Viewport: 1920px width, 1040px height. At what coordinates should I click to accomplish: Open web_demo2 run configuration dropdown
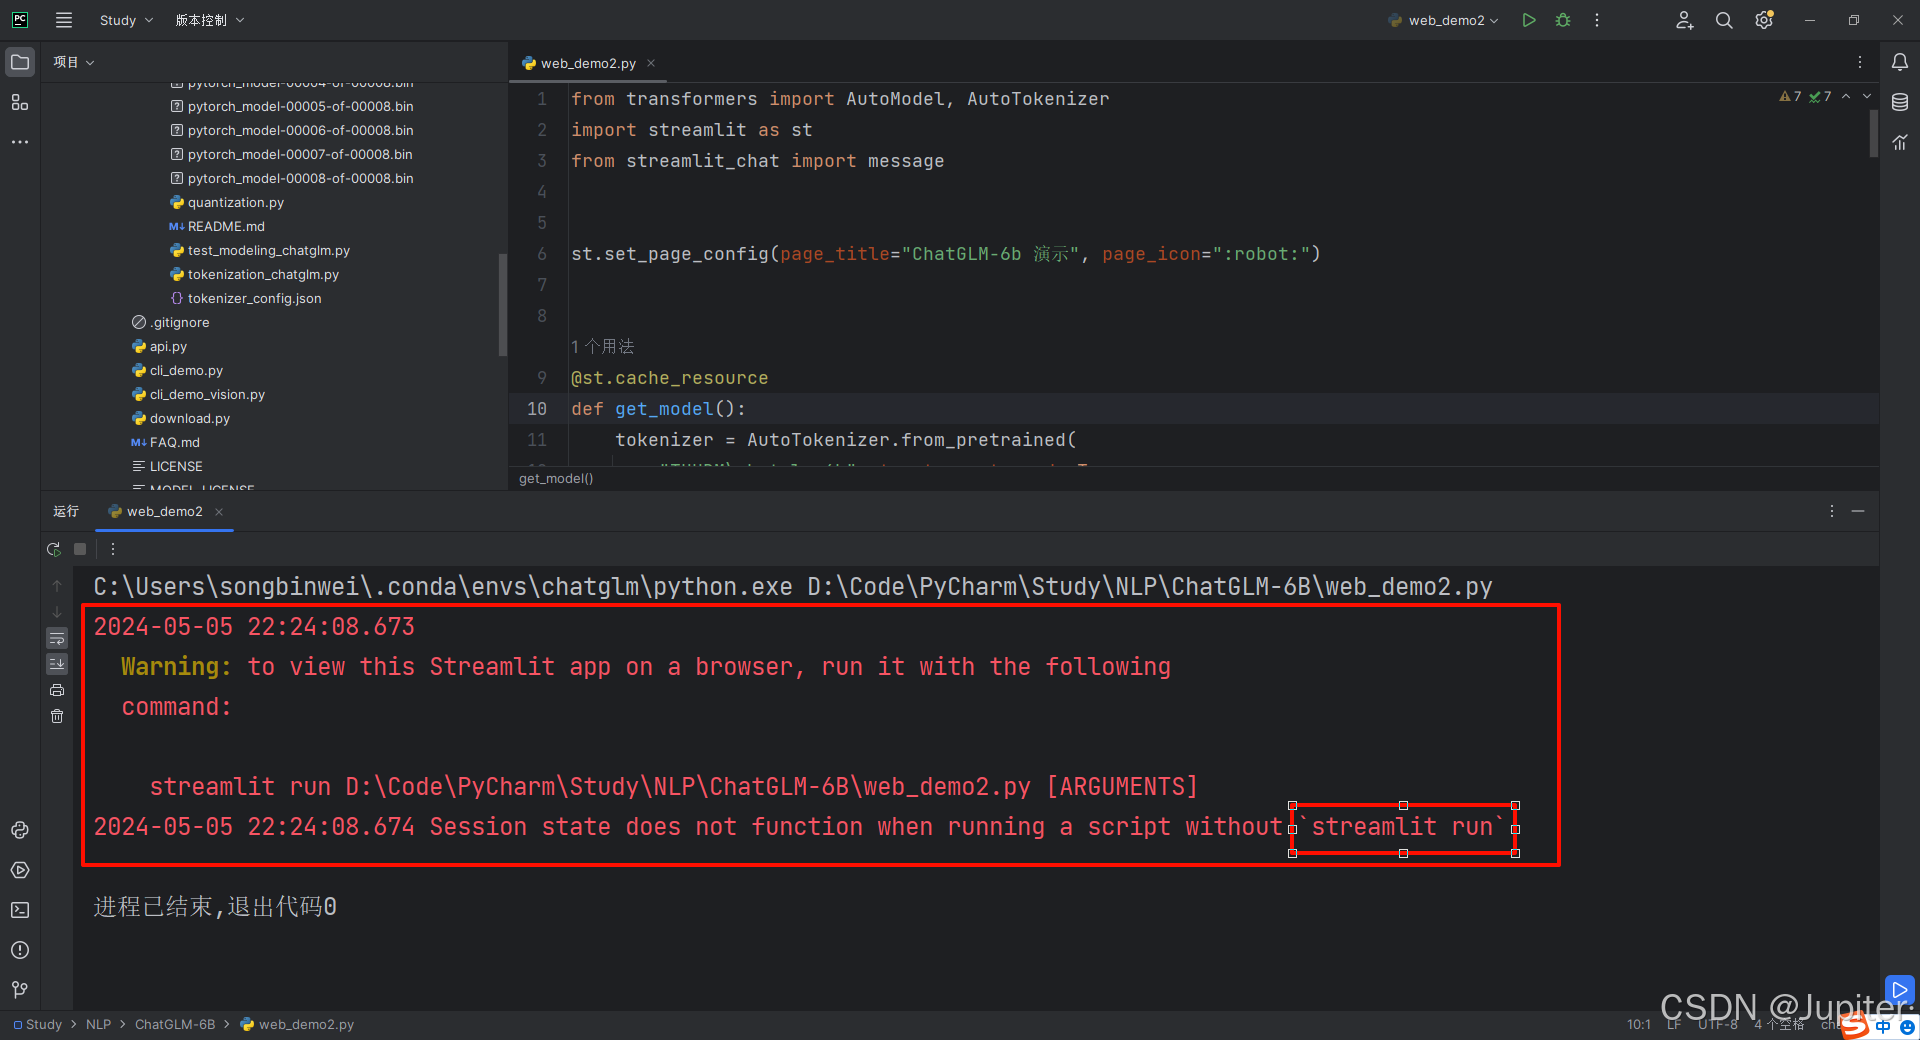pos(1443,20)
